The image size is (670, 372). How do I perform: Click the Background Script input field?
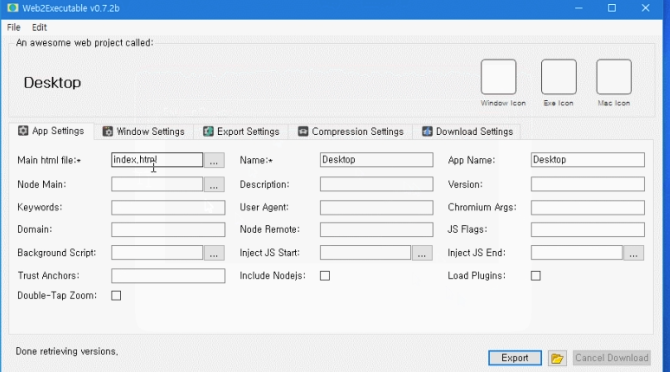[x=157, y=252]
